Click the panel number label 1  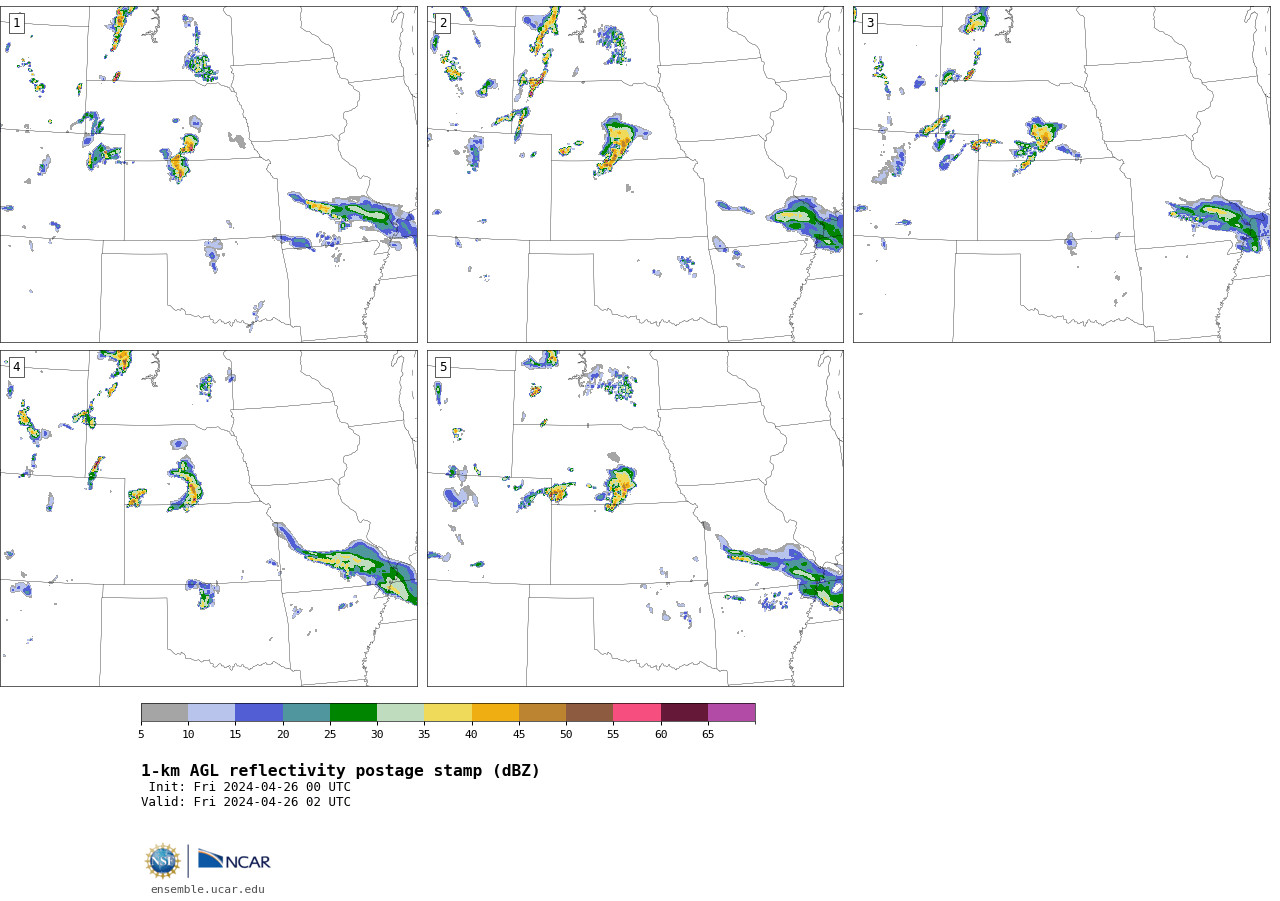(16, 23)
